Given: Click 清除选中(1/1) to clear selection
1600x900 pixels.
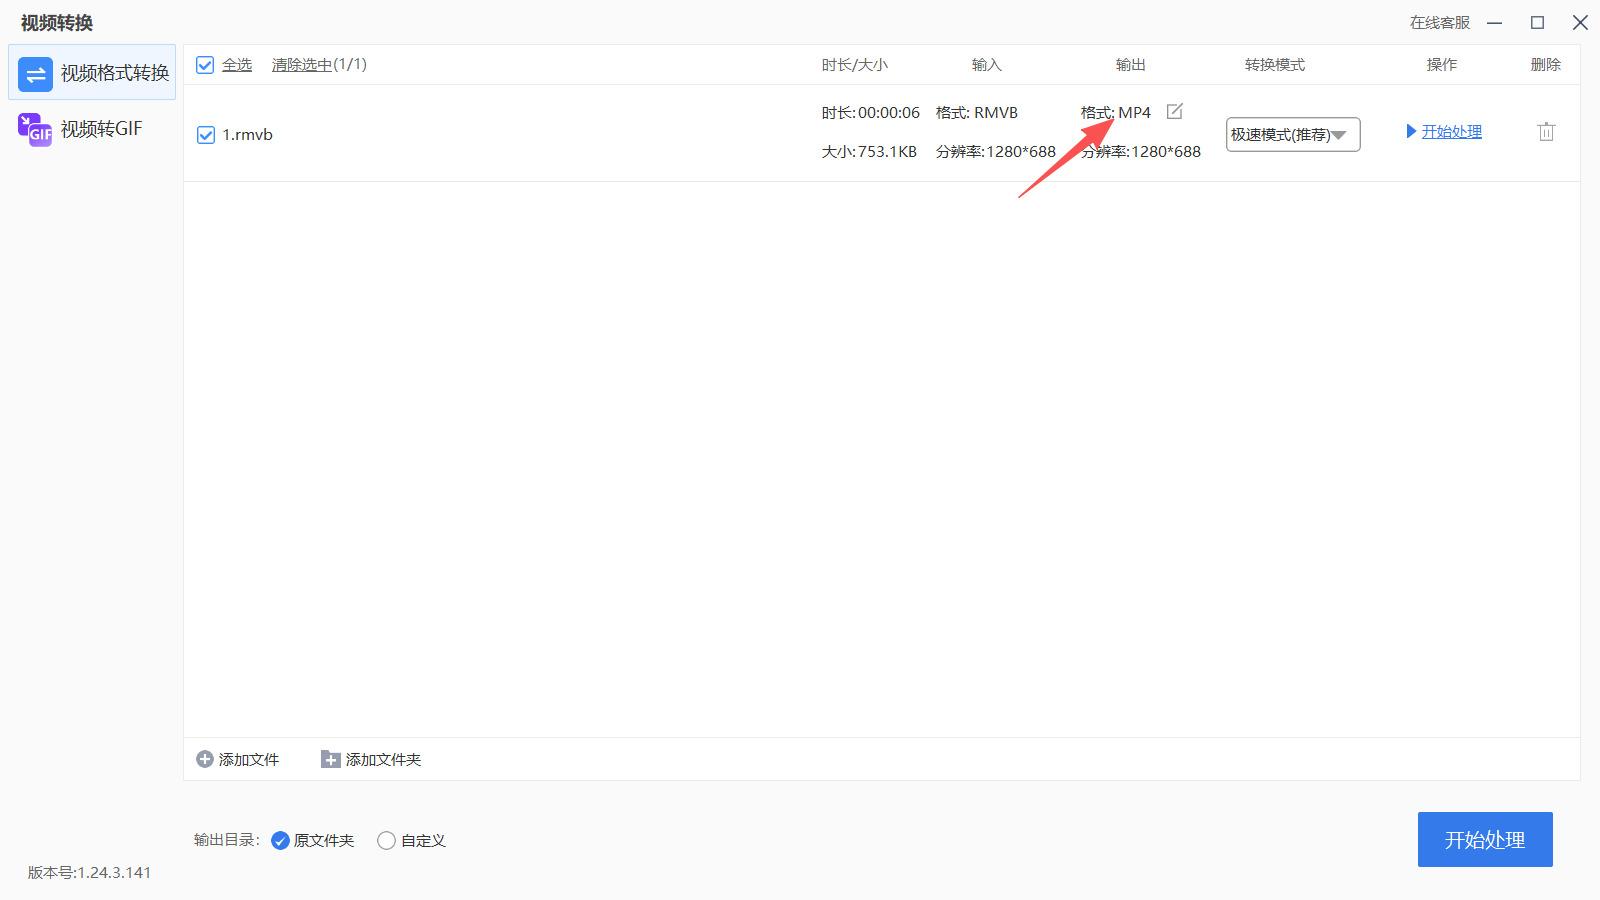Looking at the screenshot, I should pyautogui.click(x=318, y=64).
